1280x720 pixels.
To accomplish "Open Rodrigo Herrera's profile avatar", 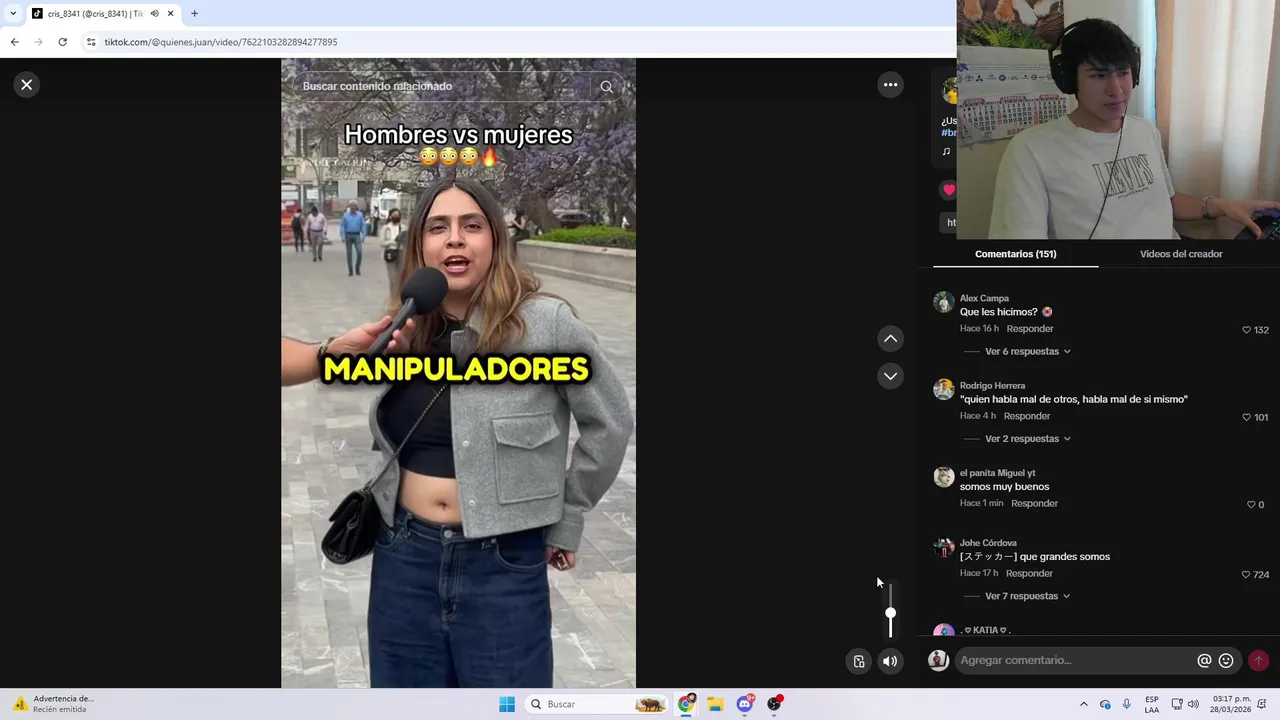I will 944,389.
